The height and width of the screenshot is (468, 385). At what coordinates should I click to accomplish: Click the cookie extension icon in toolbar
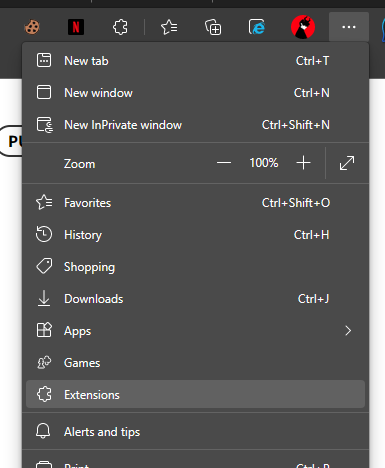32,27
